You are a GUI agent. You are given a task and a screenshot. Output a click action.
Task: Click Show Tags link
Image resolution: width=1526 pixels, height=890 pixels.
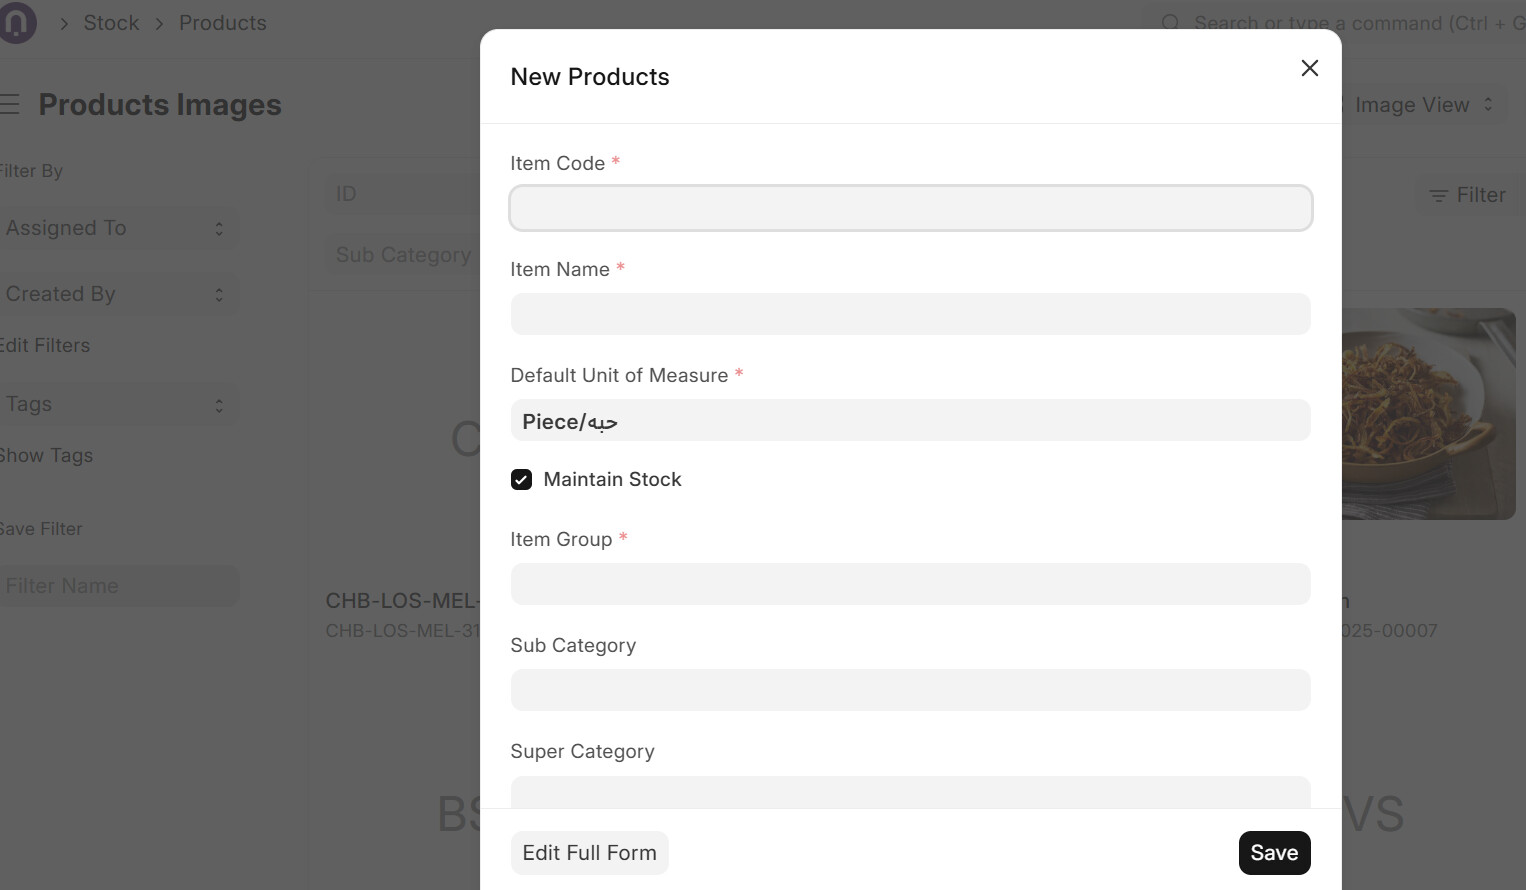tap(46, 455)
